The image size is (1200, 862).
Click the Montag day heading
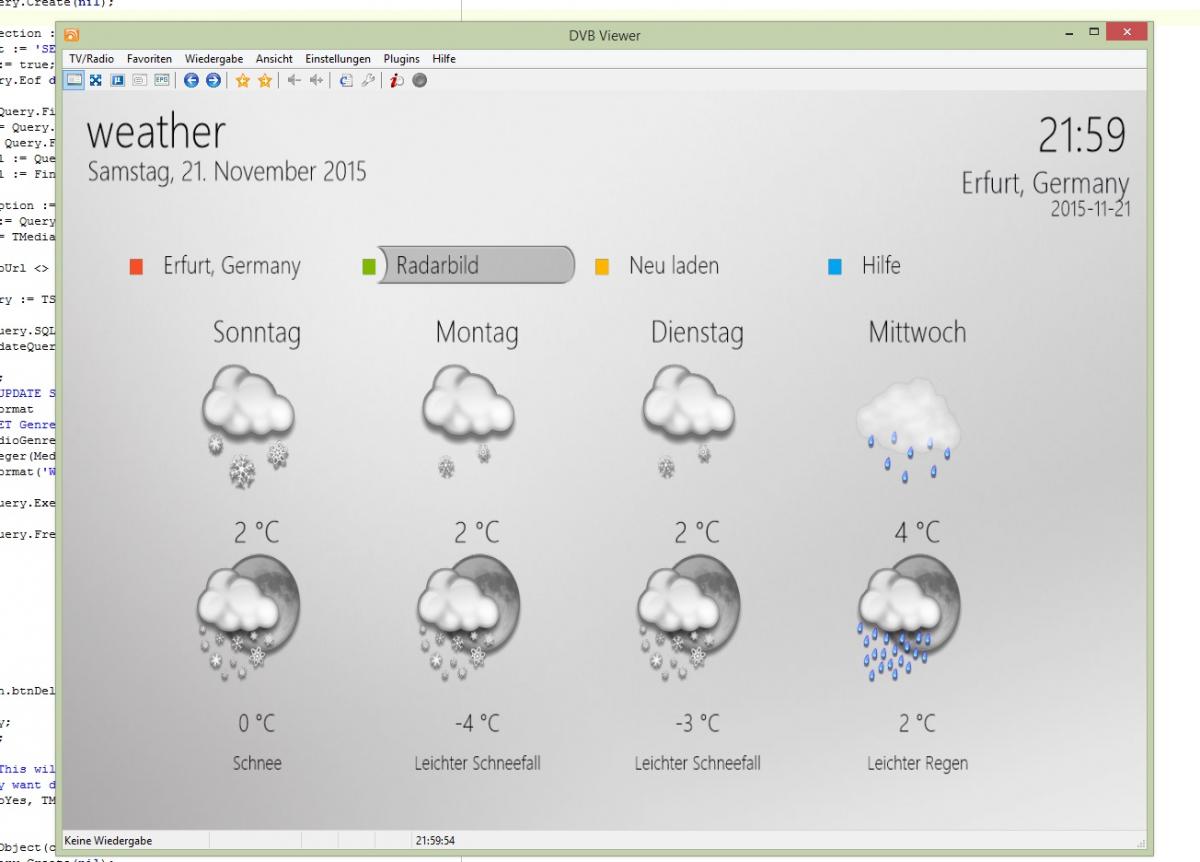tap(477, 334)
